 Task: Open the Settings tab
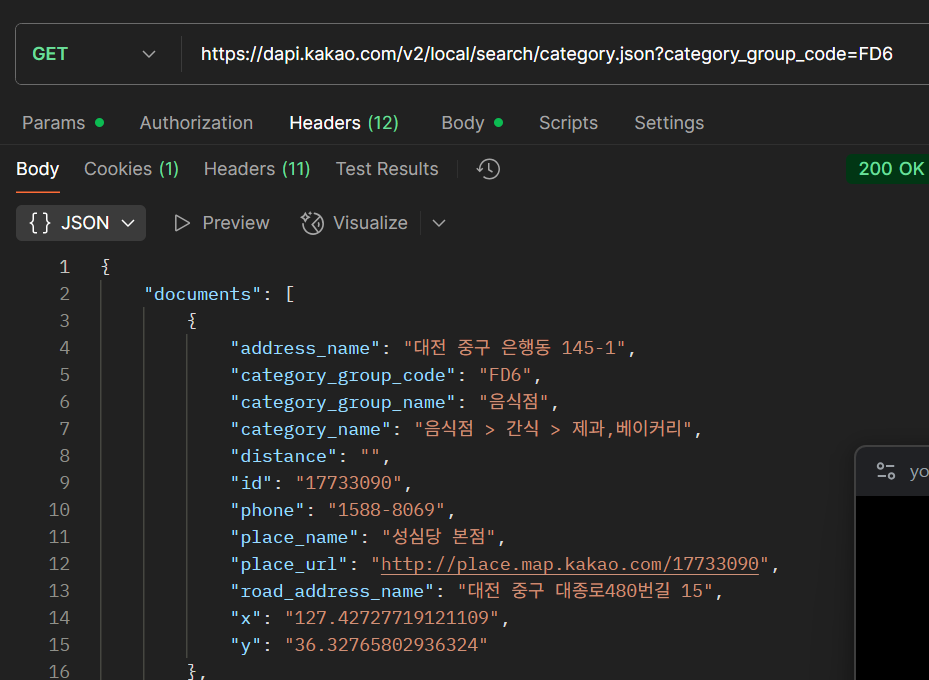coord(669,123)
